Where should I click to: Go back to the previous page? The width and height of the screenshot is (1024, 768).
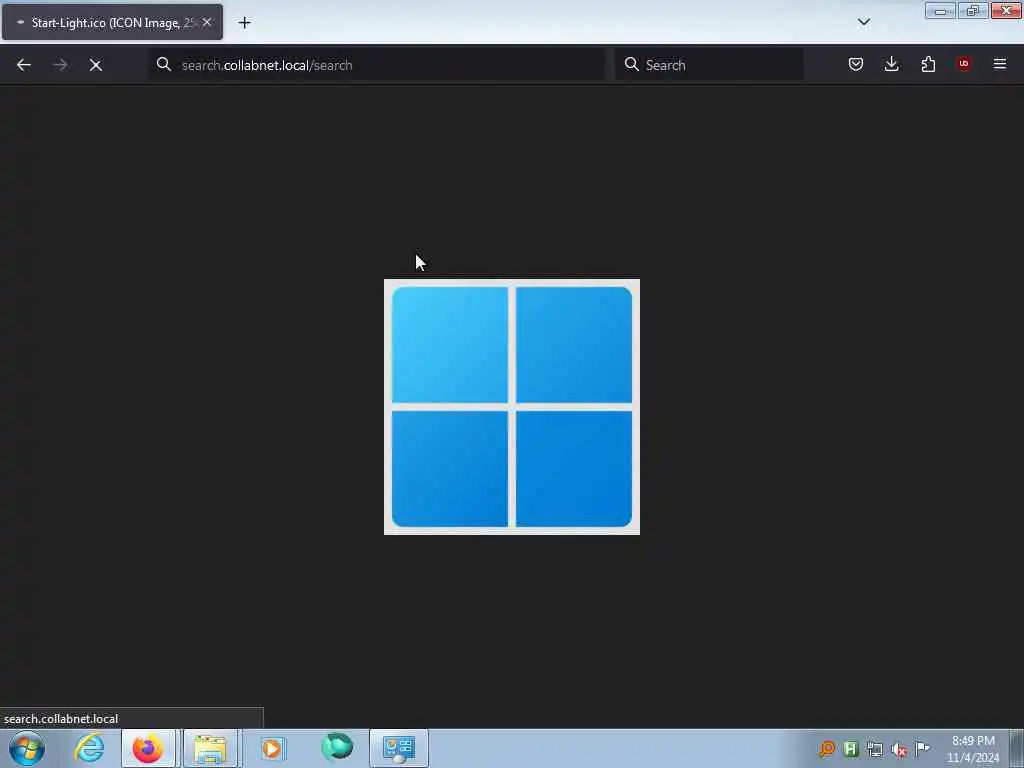point(24,65)
